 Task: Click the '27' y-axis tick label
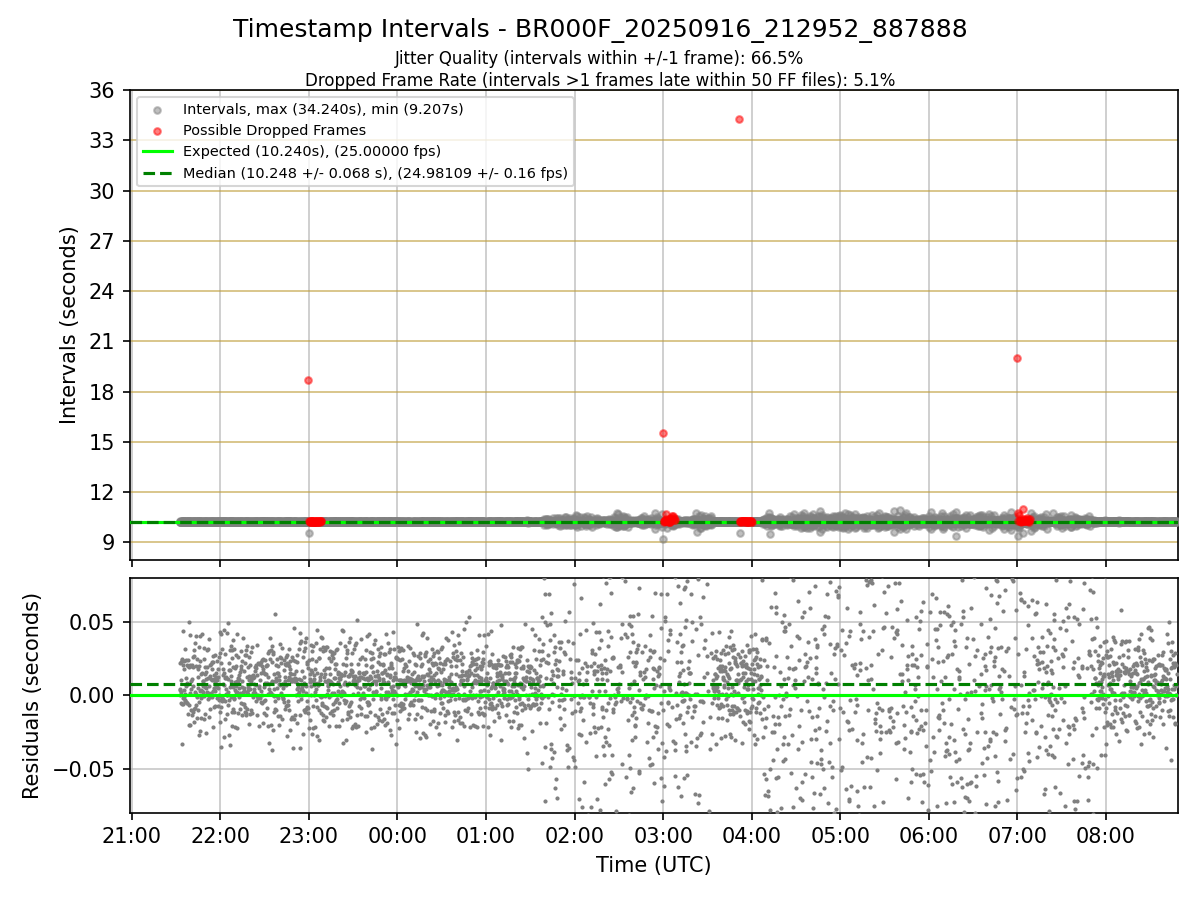point(104,241)
